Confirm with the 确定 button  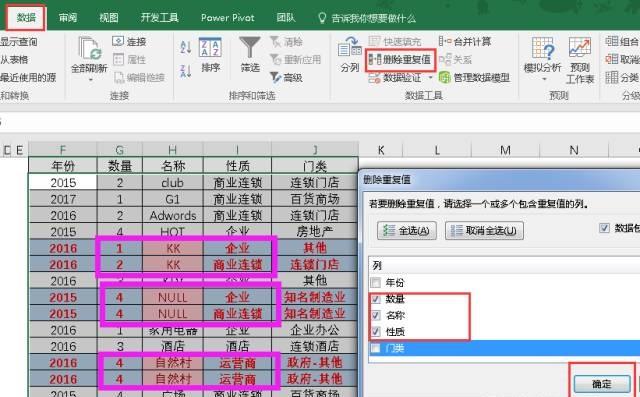click(x=602, y=384)
